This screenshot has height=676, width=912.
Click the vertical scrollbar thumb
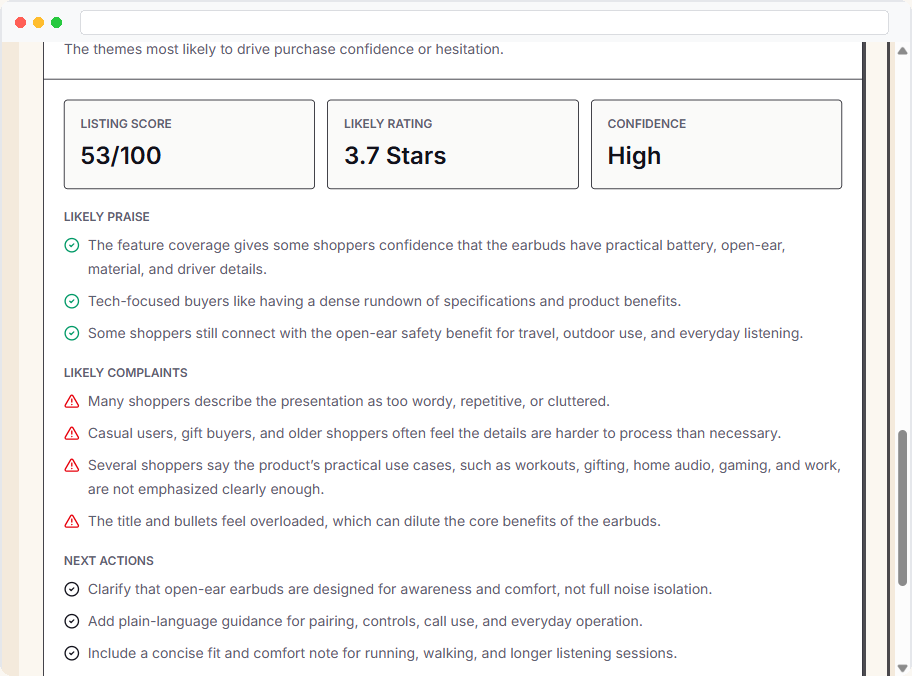tap(902, 508)
